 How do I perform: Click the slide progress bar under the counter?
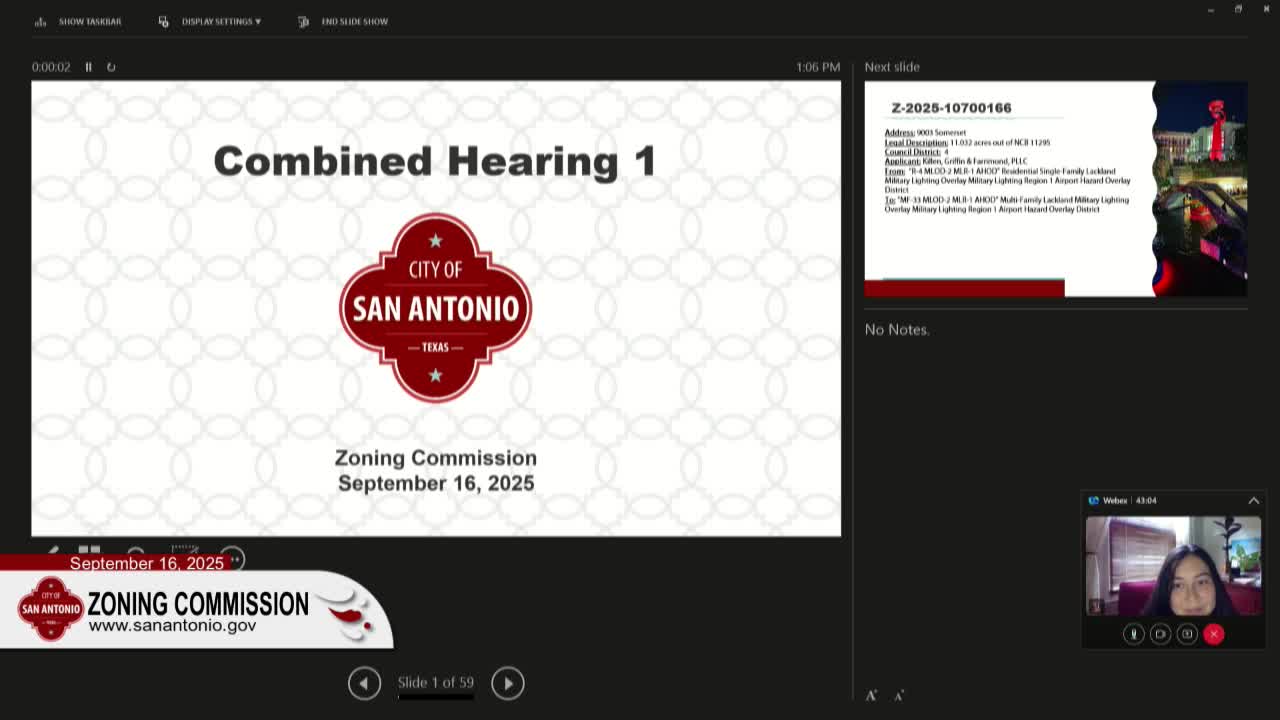[436, 696]
